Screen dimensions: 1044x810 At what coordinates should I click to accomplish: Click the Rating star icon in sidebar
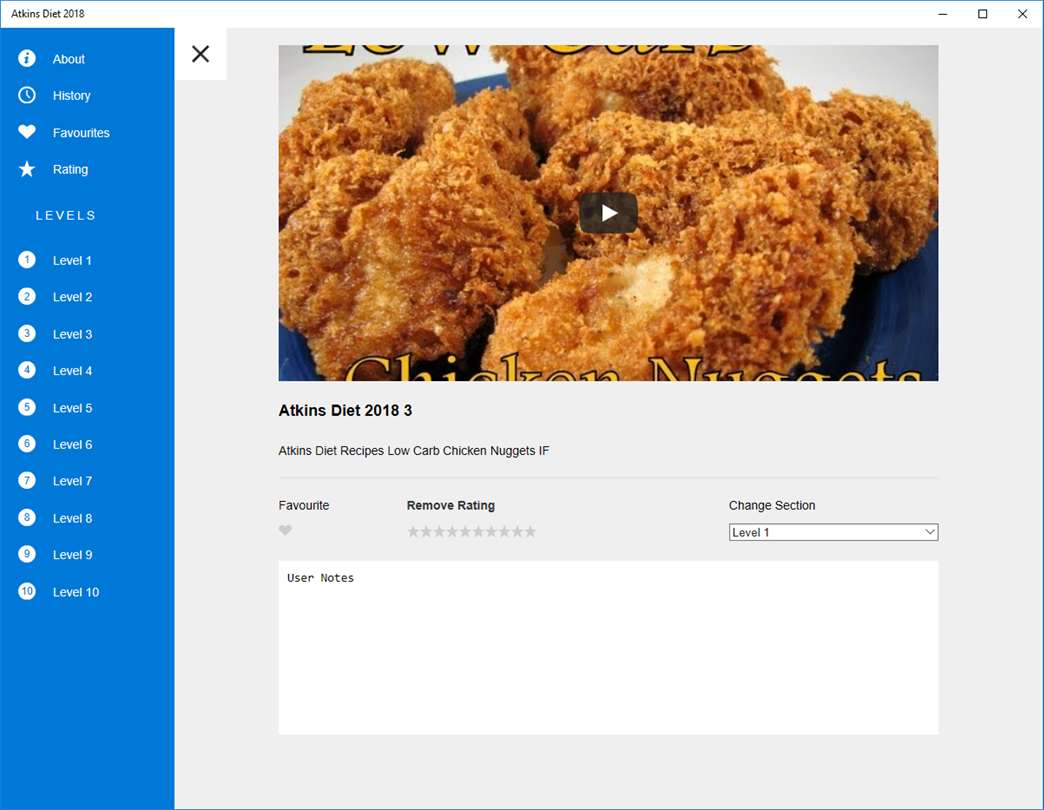tap(27, 169)
